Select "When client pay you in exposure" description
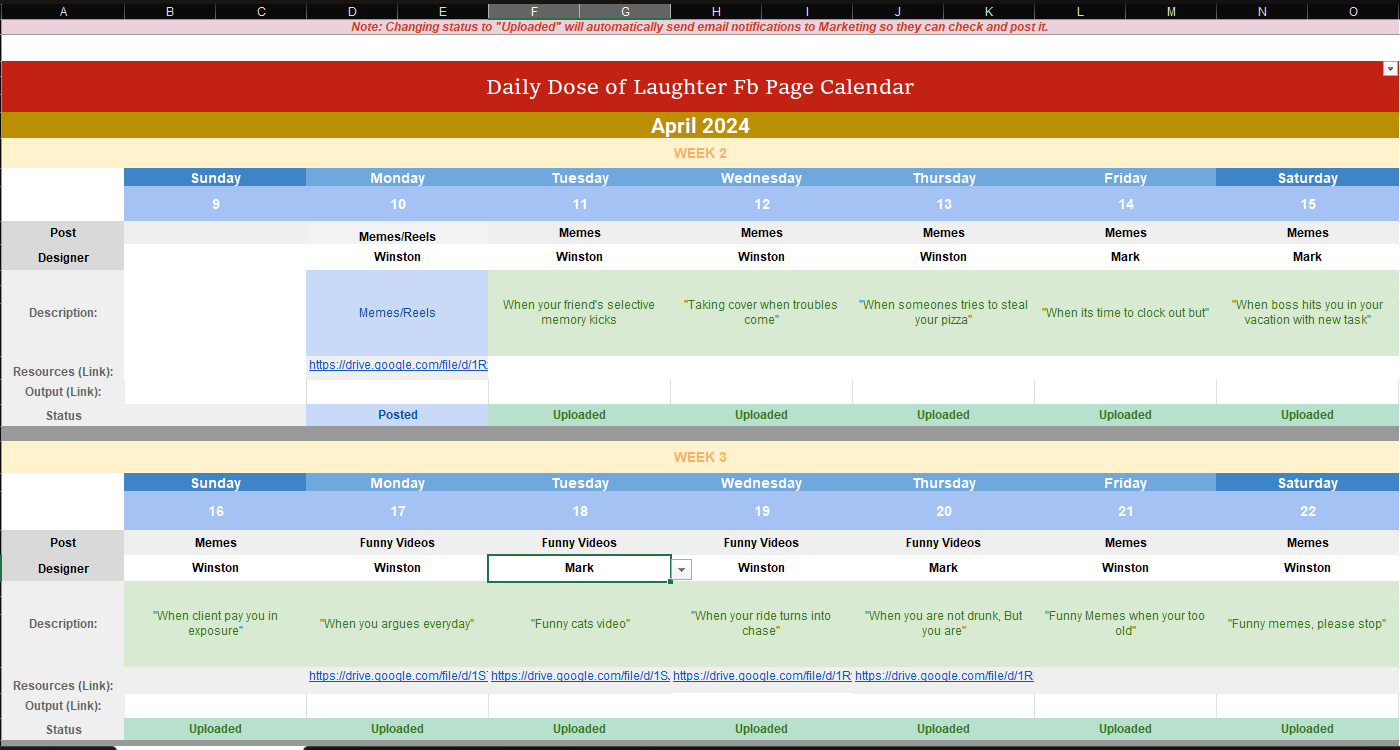Image resolution: width=1400 pixels, height=750 pixels. pos(216,624)
